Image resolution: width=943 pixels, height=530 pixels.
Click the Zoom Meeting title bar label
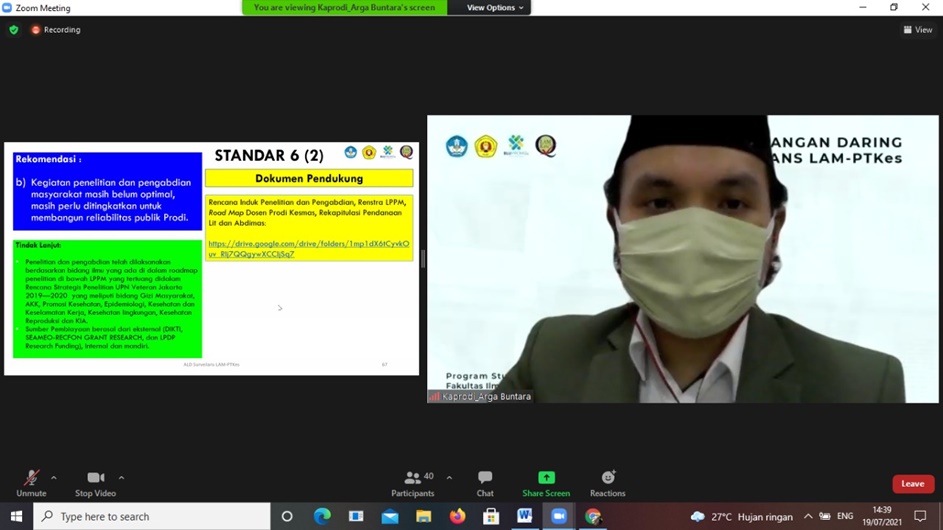point(43,8)
